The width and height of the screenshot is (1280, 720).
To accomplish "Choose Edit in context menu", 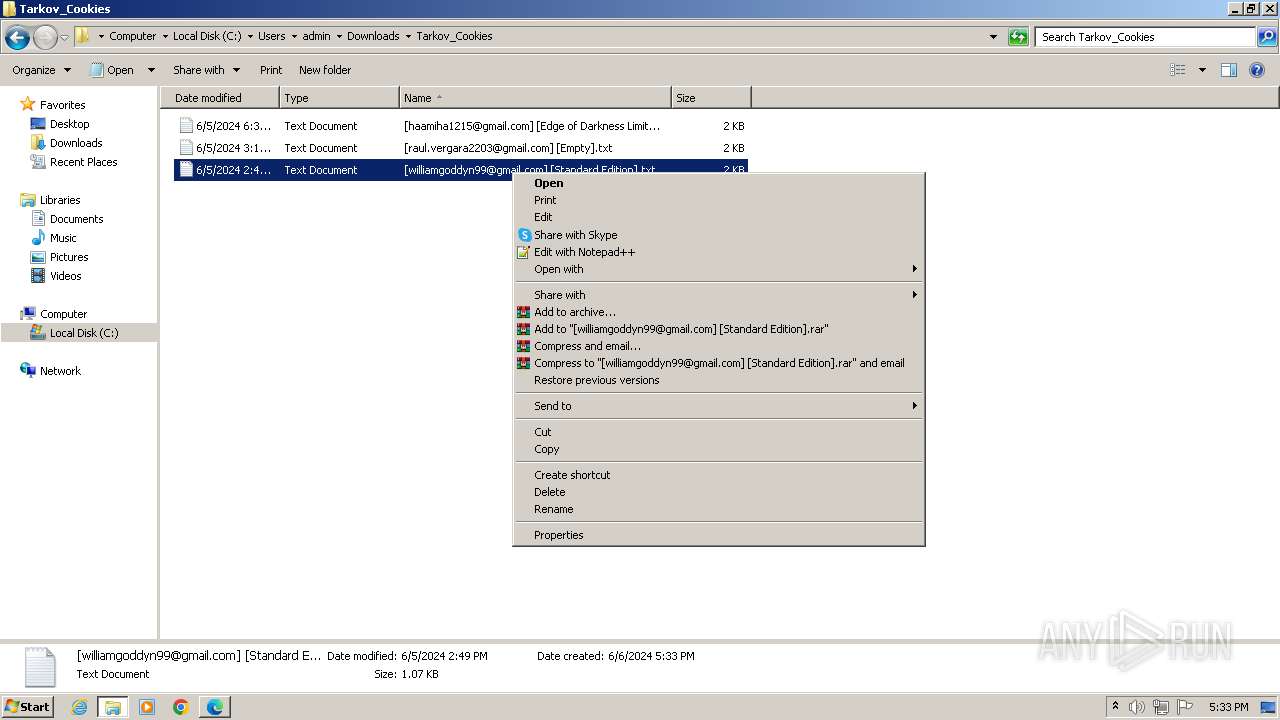I will pos(718,217).
